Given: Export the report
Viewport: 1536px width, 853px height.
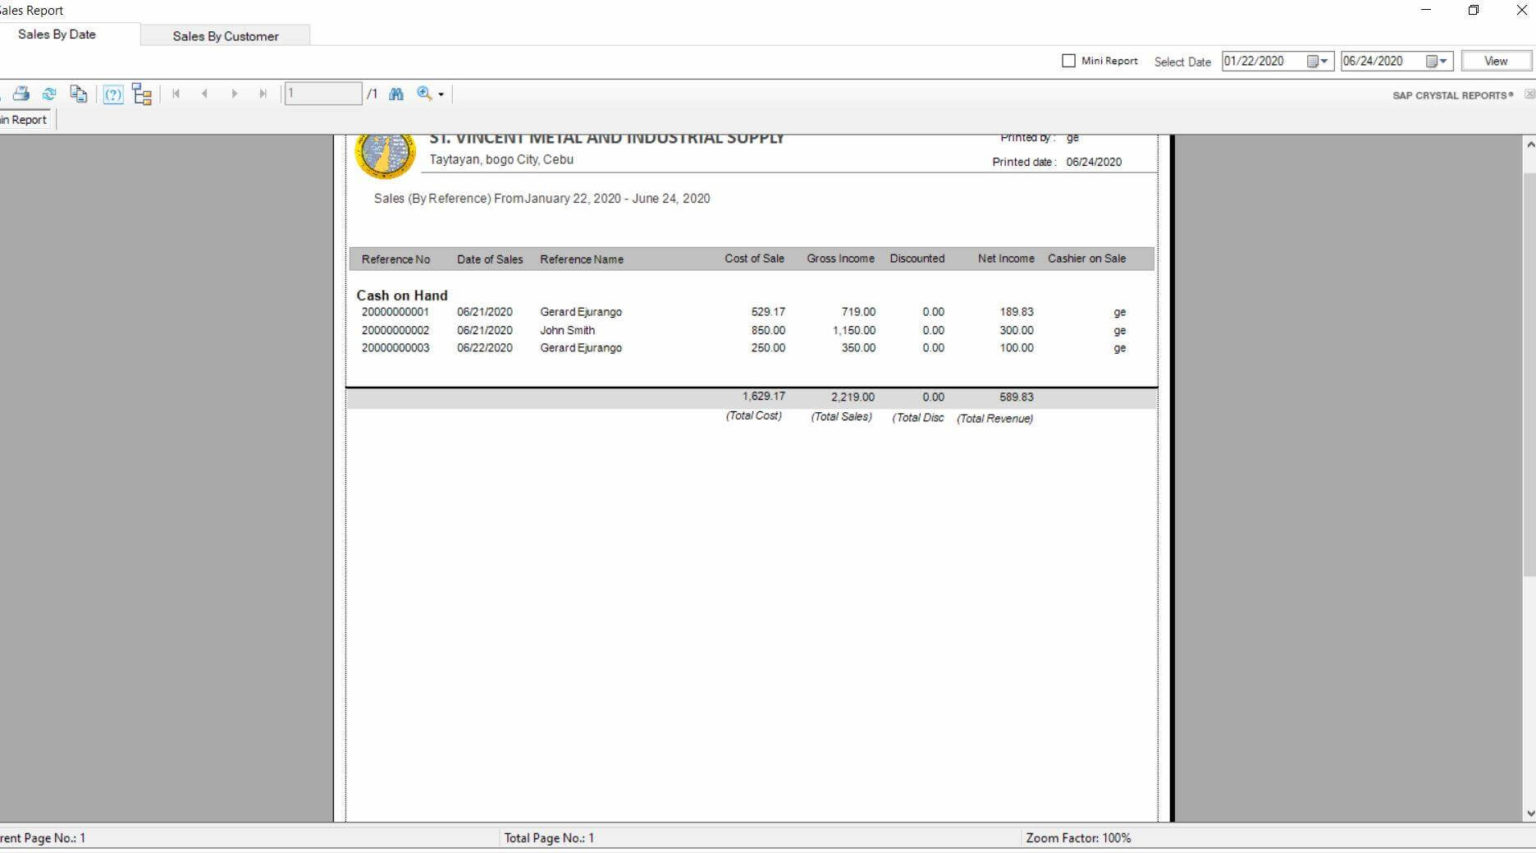Looking at the screenshot, I should [79, 93].
